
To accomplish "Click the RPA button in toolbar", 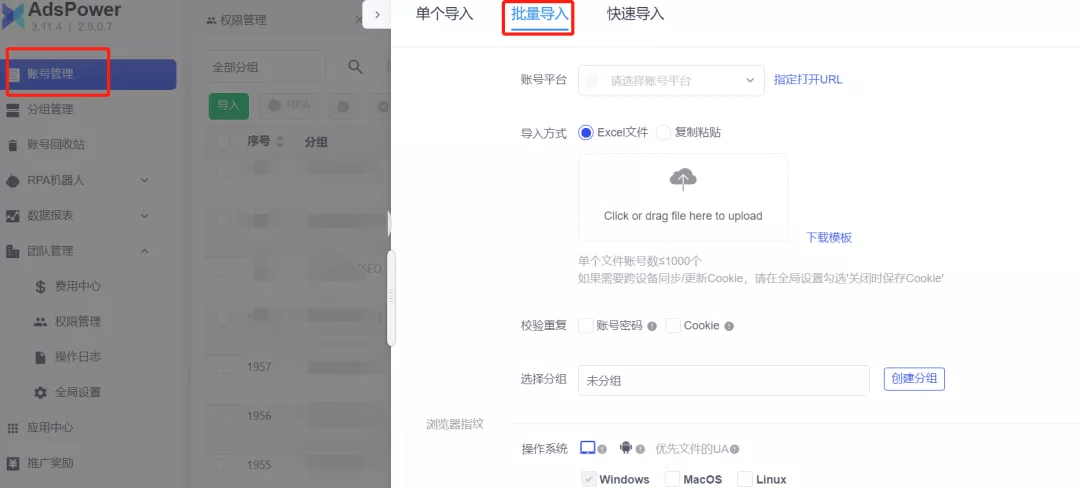I will tap(289, 106).
